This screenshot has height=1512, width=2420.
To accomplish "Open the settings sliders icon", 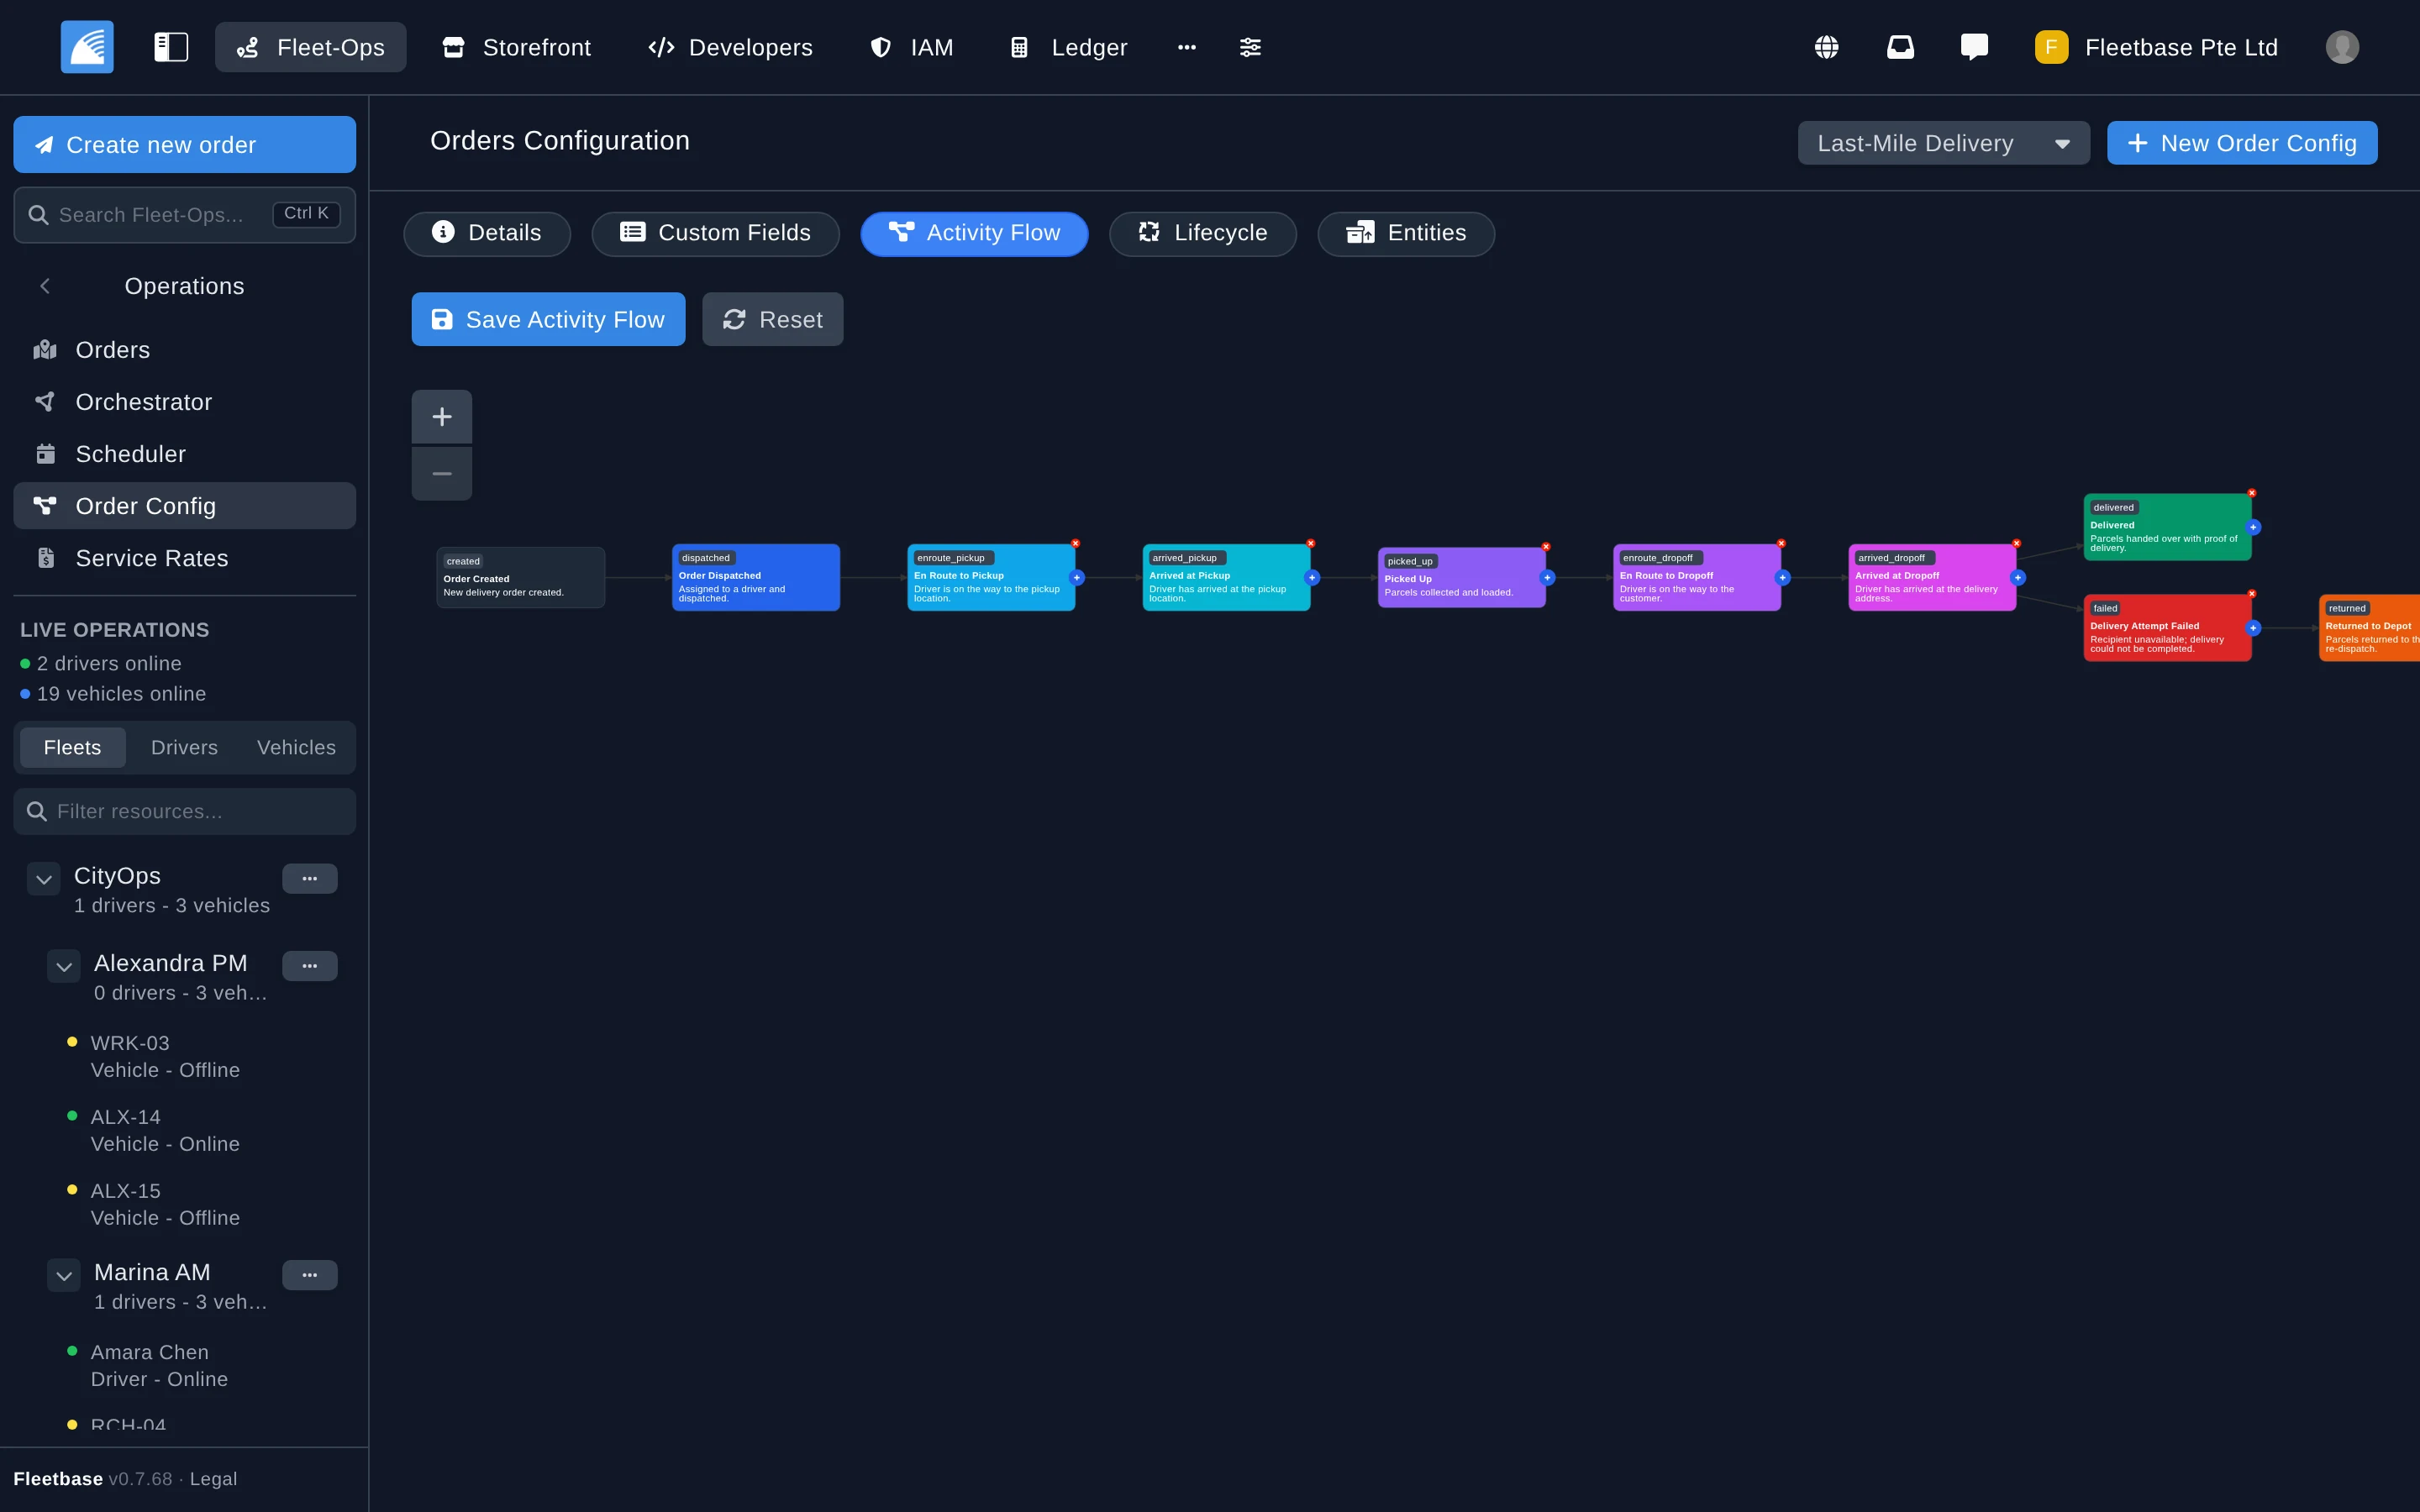I will tap(1250, 47).
